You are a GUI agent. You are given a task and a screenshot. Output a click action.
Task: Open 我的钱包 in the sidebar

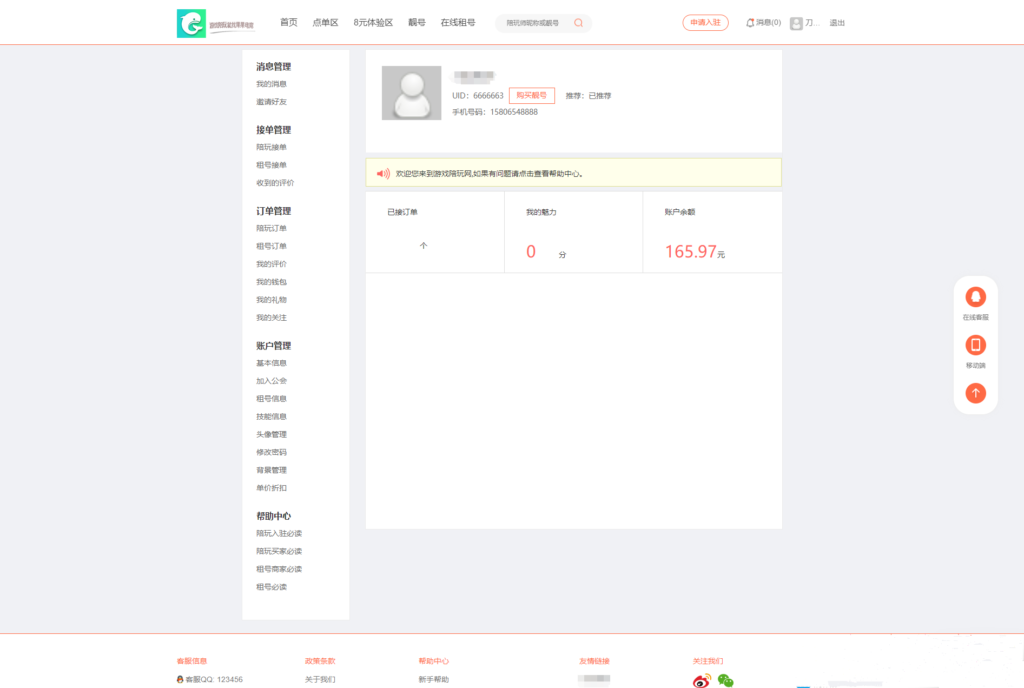coord(271,282)
